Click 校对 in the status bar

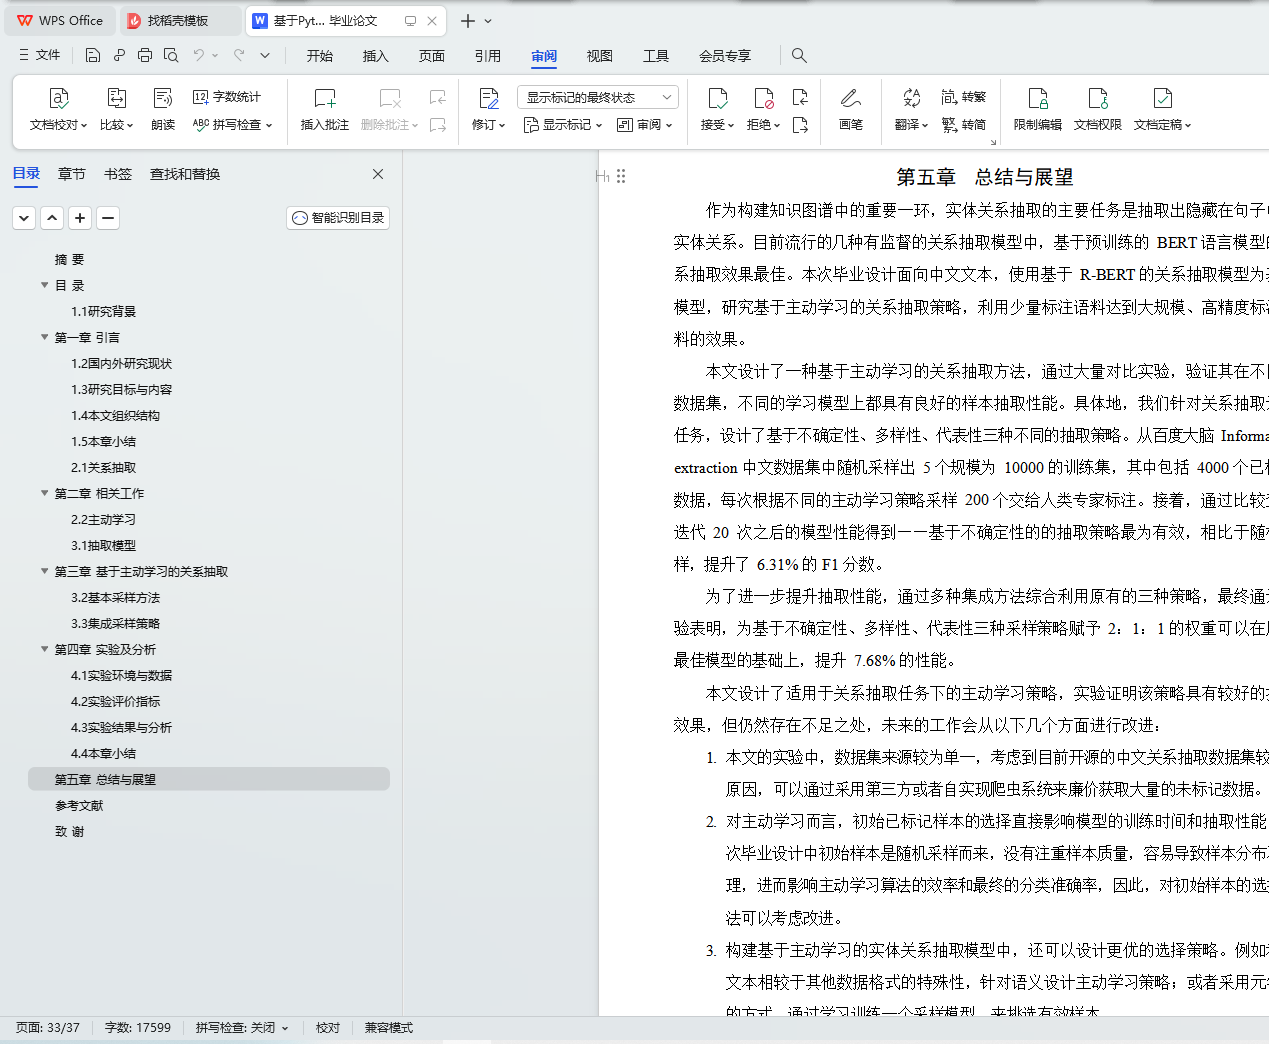[328, 1028]
